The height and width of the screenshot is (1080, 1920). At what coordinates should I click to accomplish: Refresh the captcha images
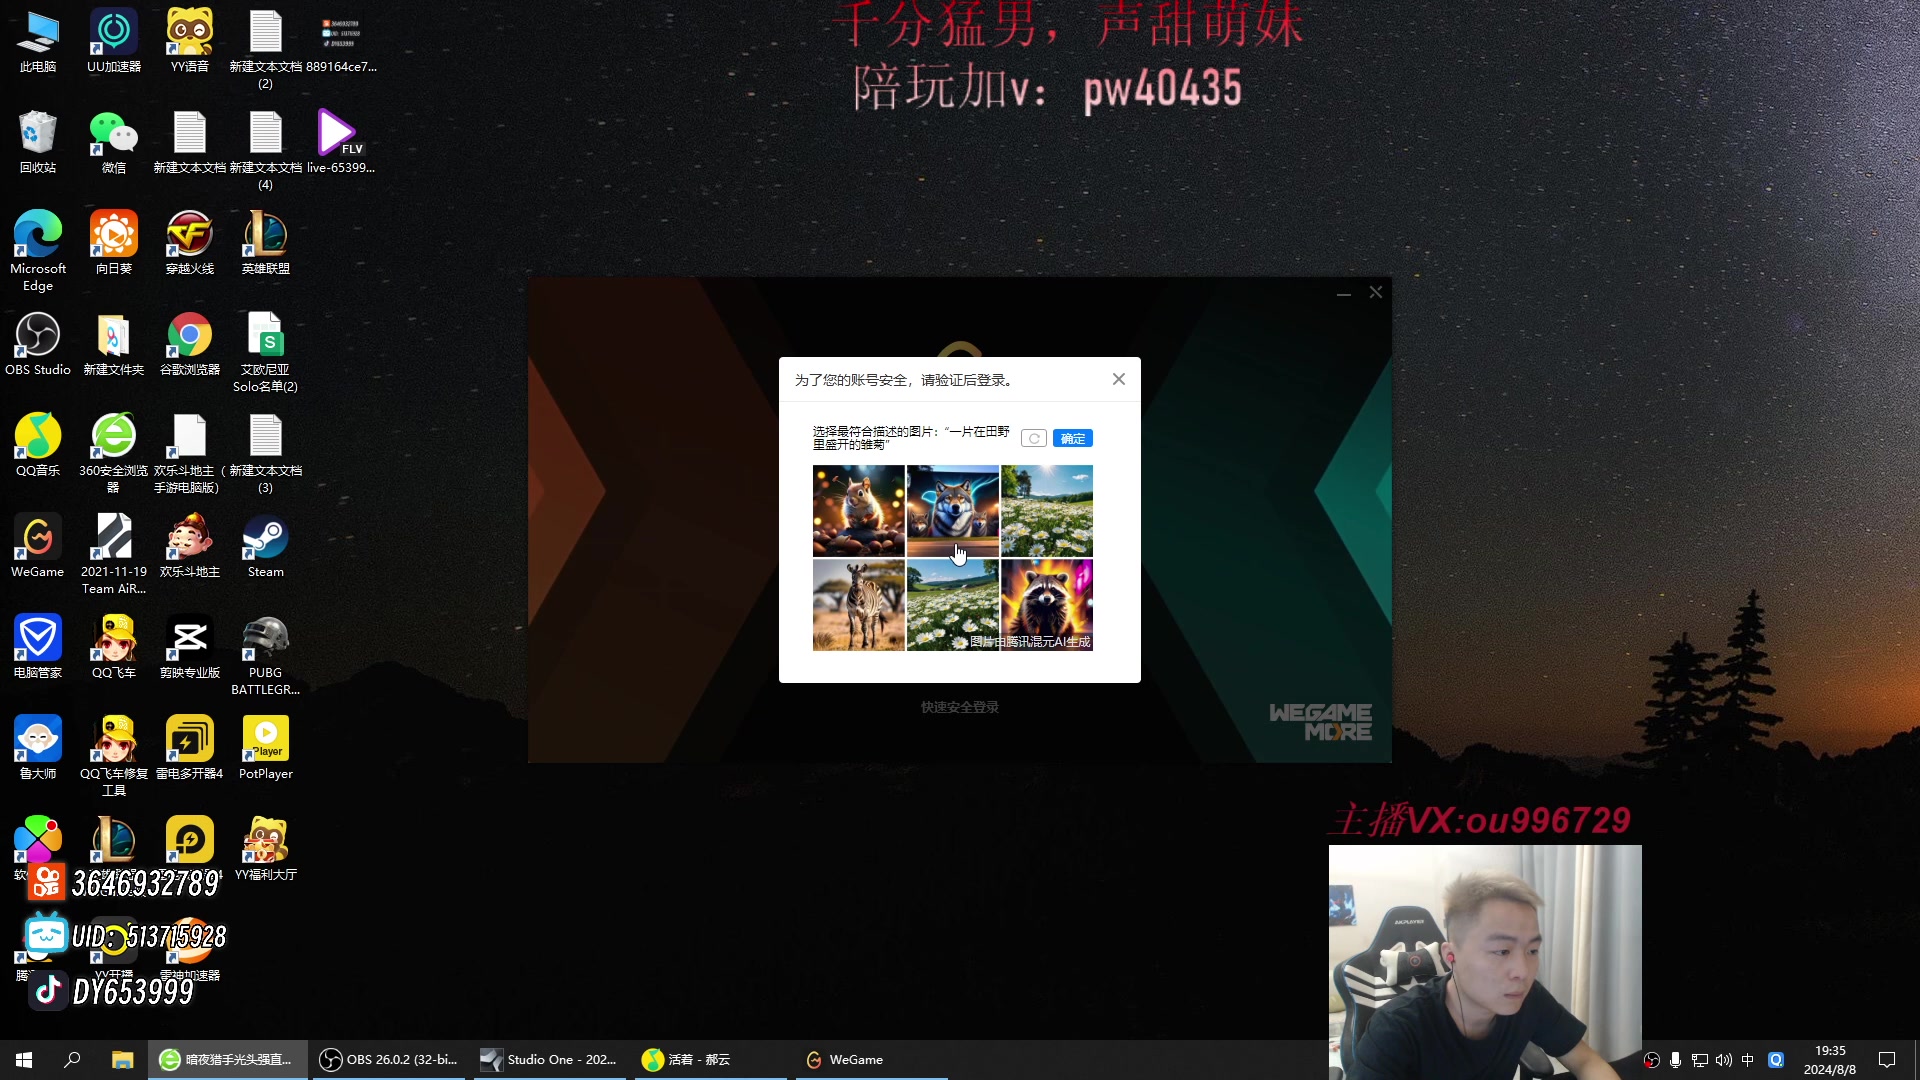[1034, 439]
